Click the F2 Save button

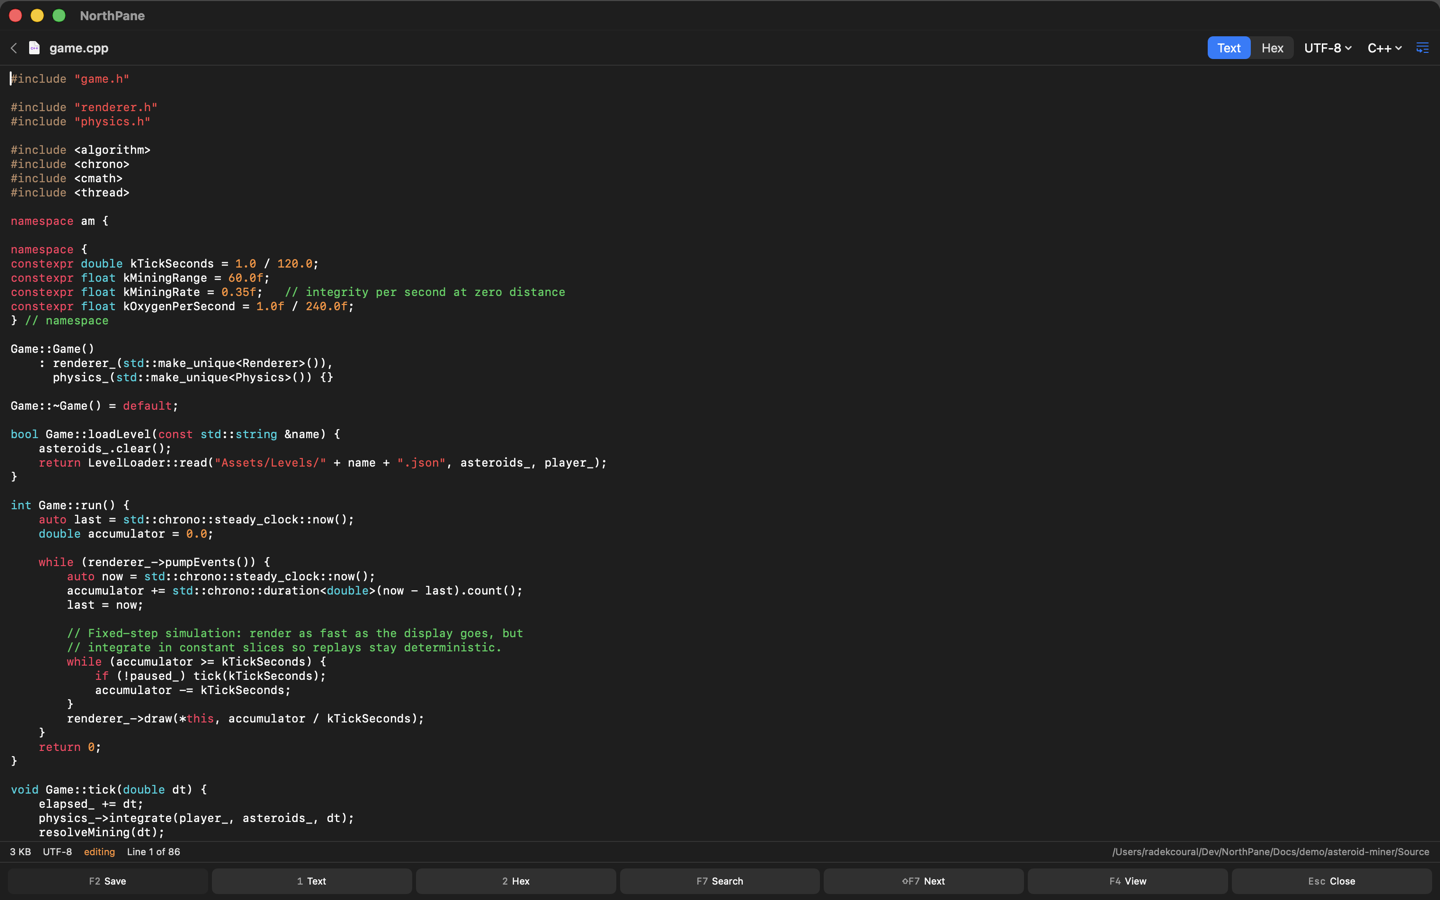pos(108,881)
